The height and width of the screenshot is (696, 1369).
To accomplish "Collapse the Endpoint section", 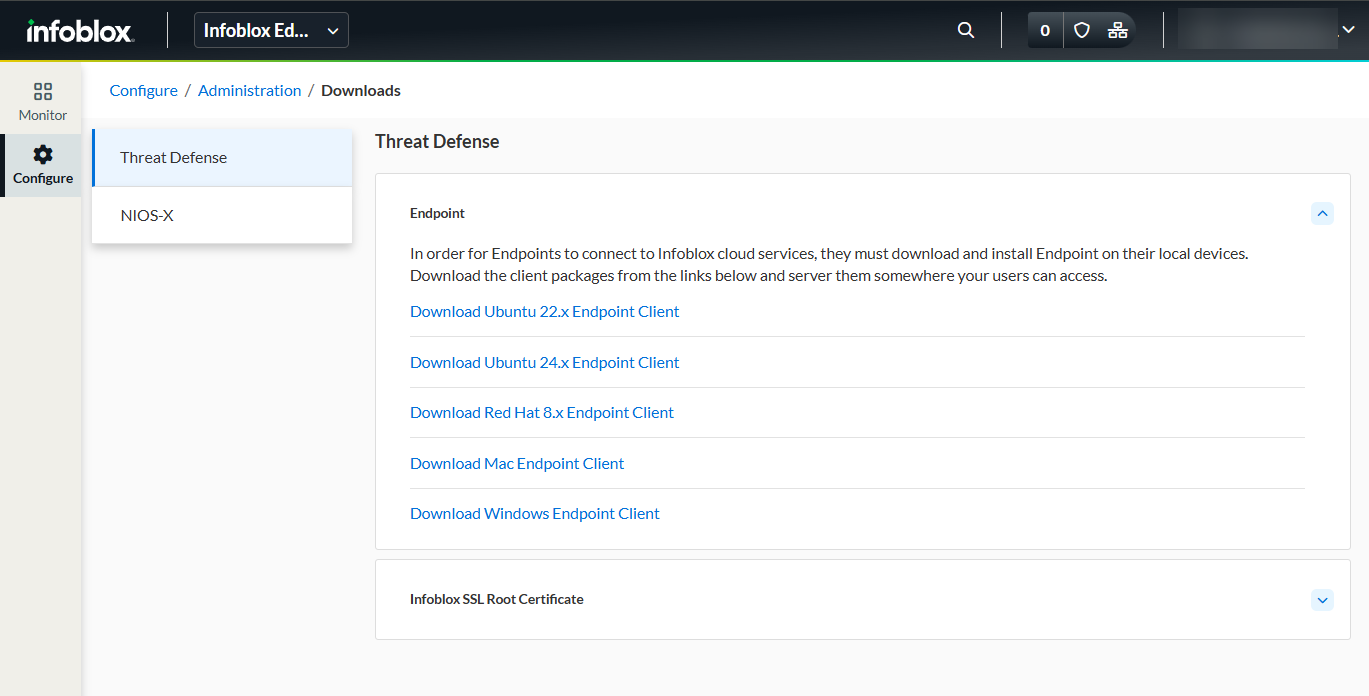I will tap(1322, 213).
